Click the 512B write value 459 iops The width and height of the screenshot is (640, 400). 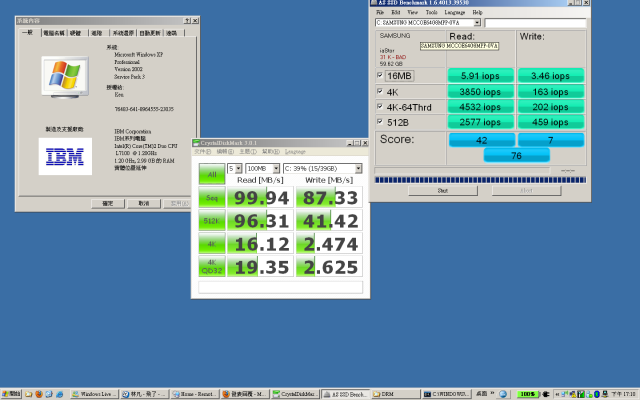551,122
